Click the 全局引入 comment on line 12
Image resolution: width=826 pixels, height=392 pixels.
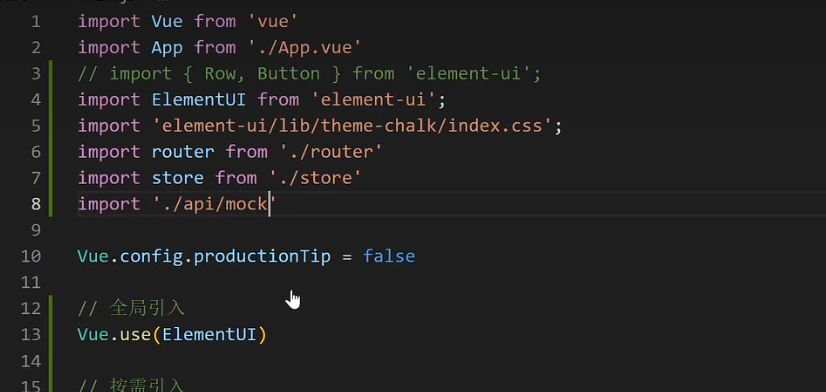pyautogui.click(x=147, y=308)
